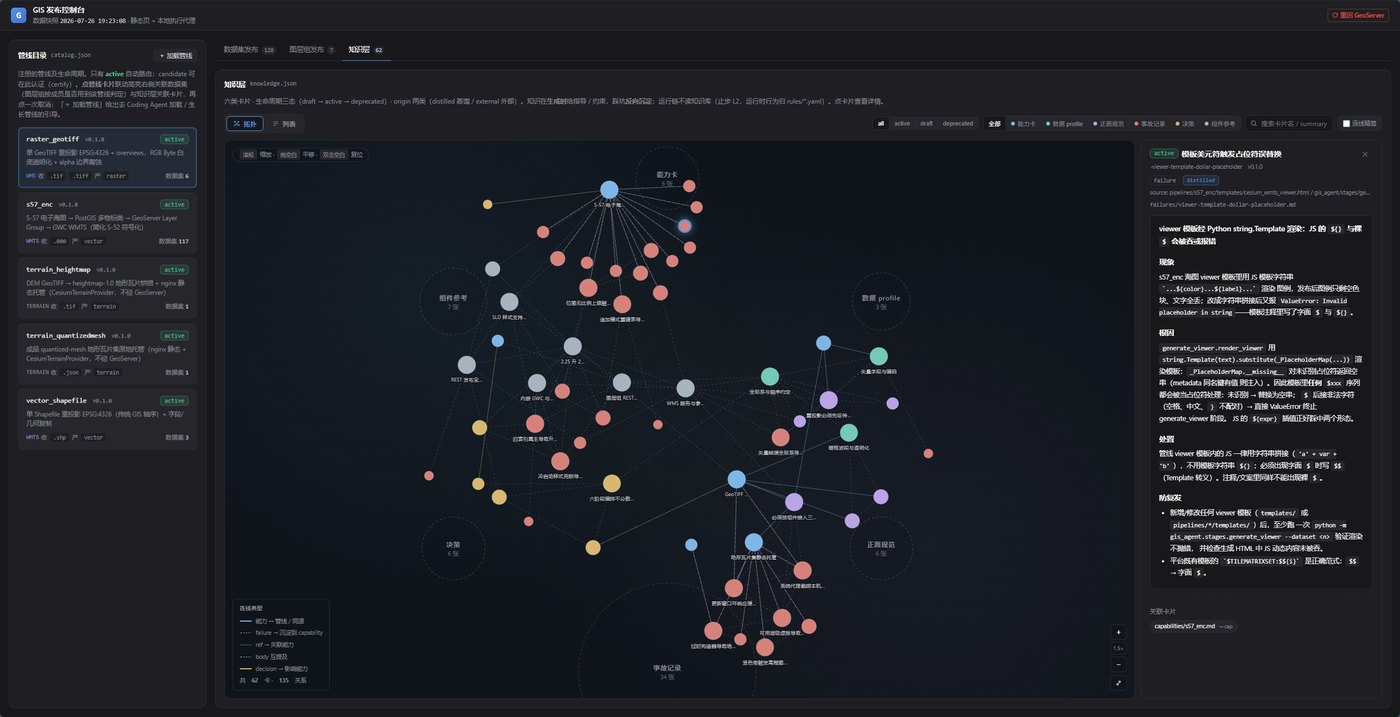Toggle the 连线稀疏 checkbox
The image size is (1400, 717).
1346,124
